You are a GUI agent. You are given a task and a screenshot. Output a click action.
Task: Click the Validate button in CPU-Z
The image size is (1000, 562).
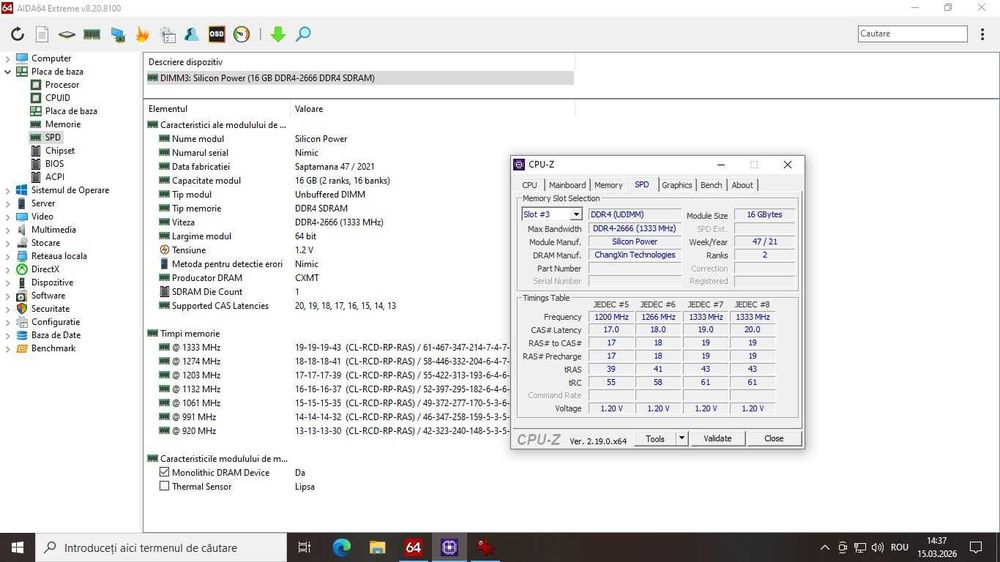pyautogui.click(x=717, y=438)
